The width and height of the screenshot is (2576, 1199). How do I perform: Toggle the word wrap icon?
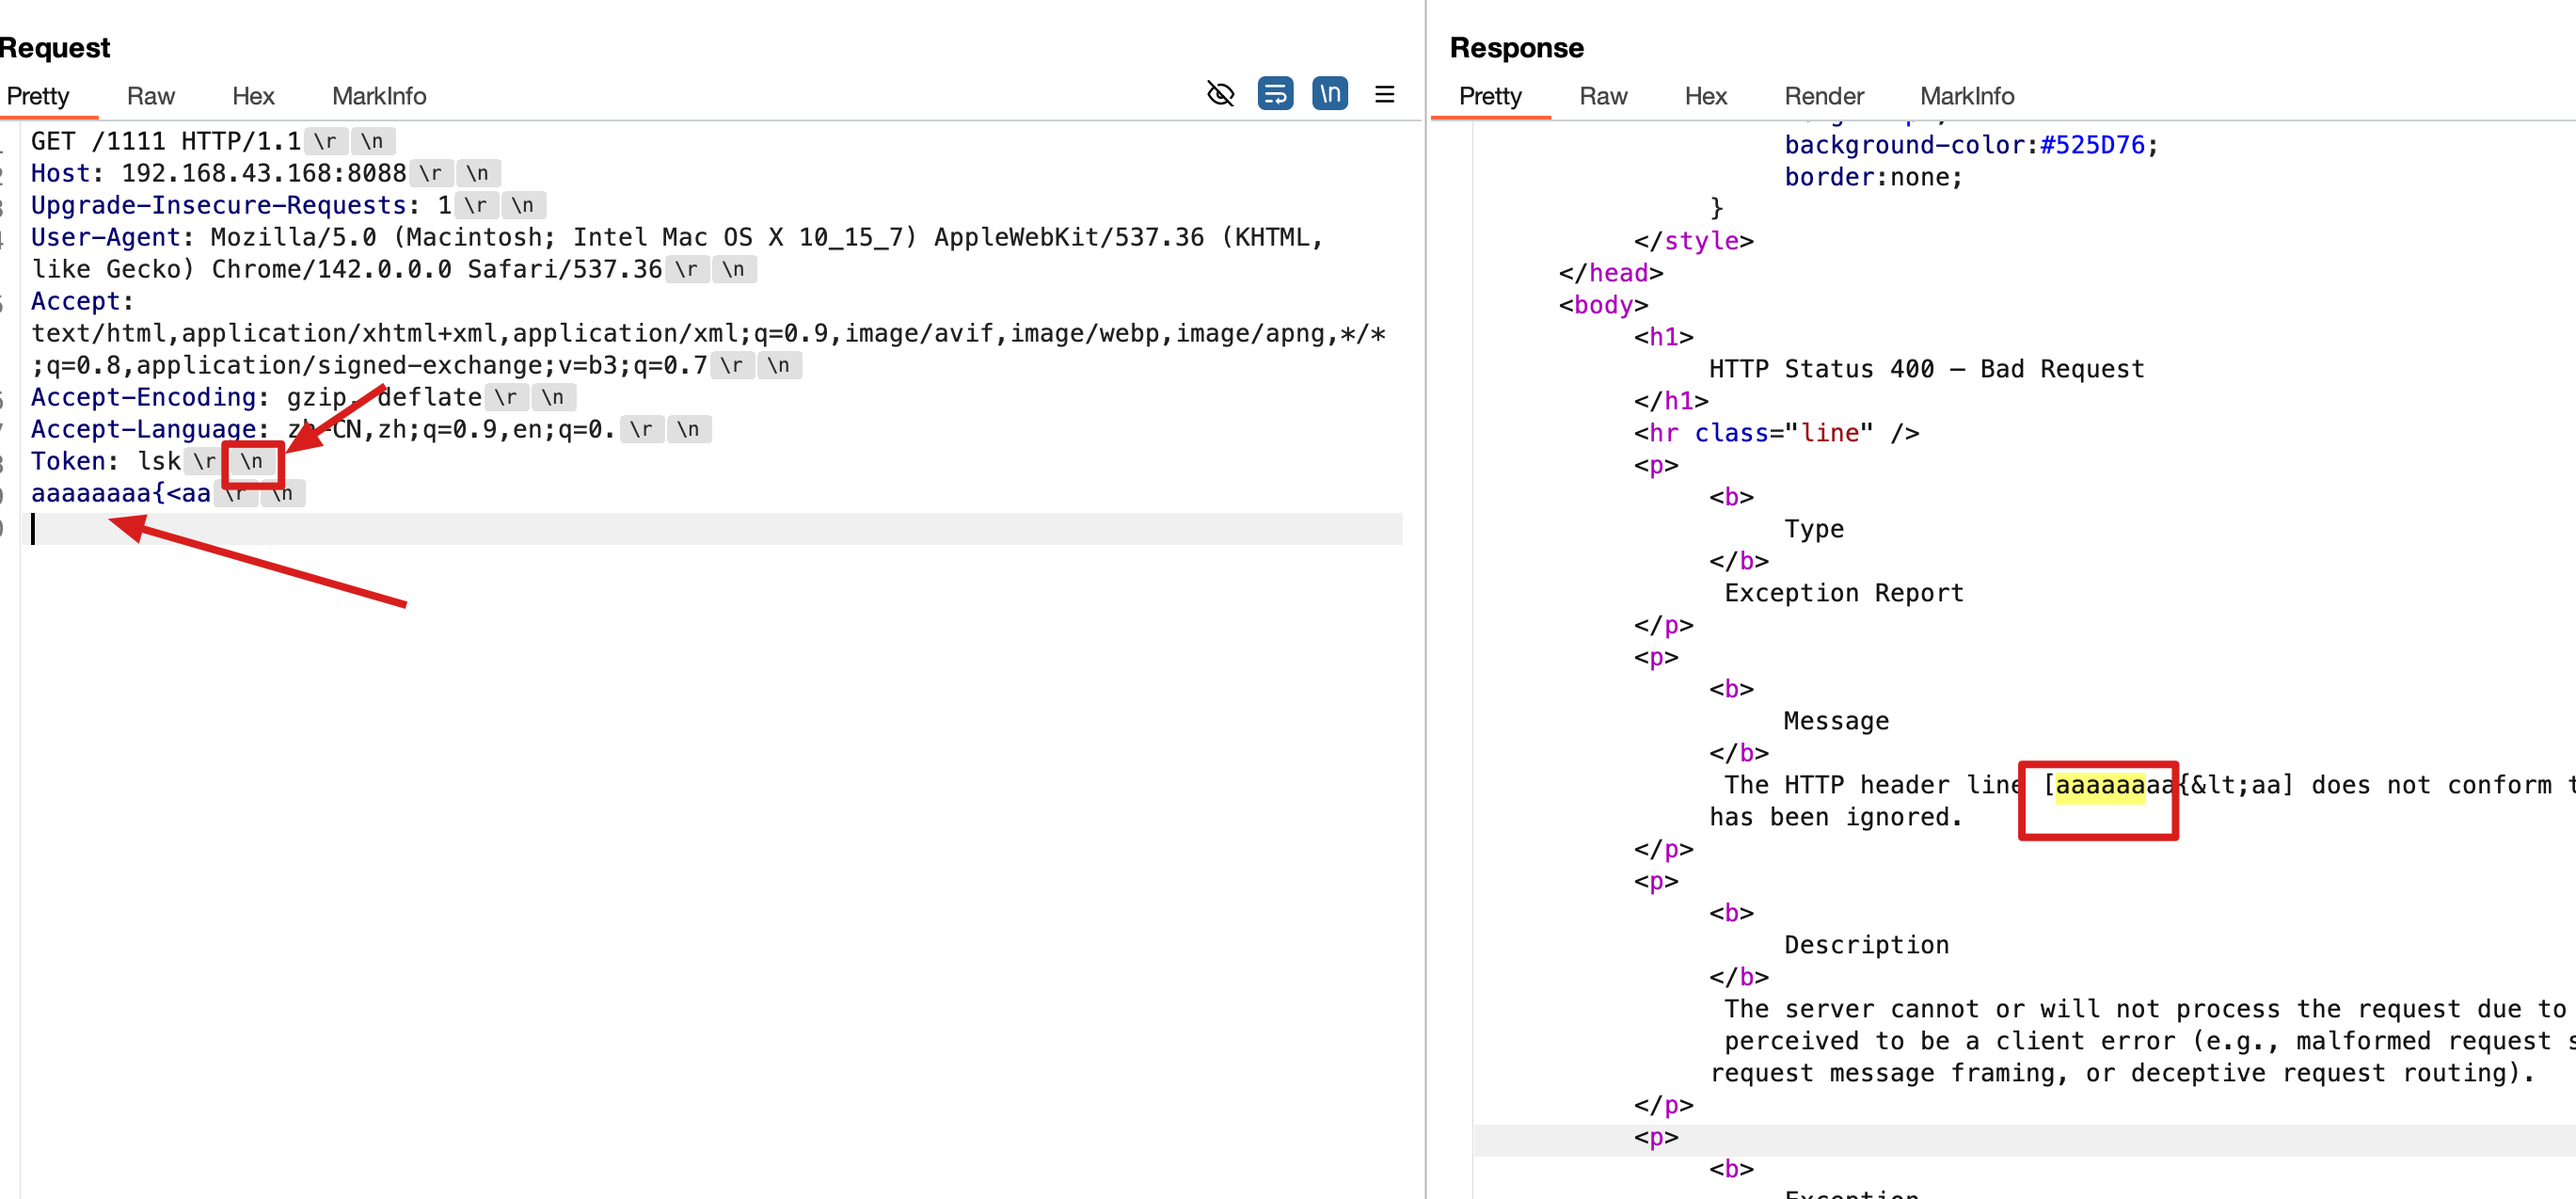click(1275, 94)
